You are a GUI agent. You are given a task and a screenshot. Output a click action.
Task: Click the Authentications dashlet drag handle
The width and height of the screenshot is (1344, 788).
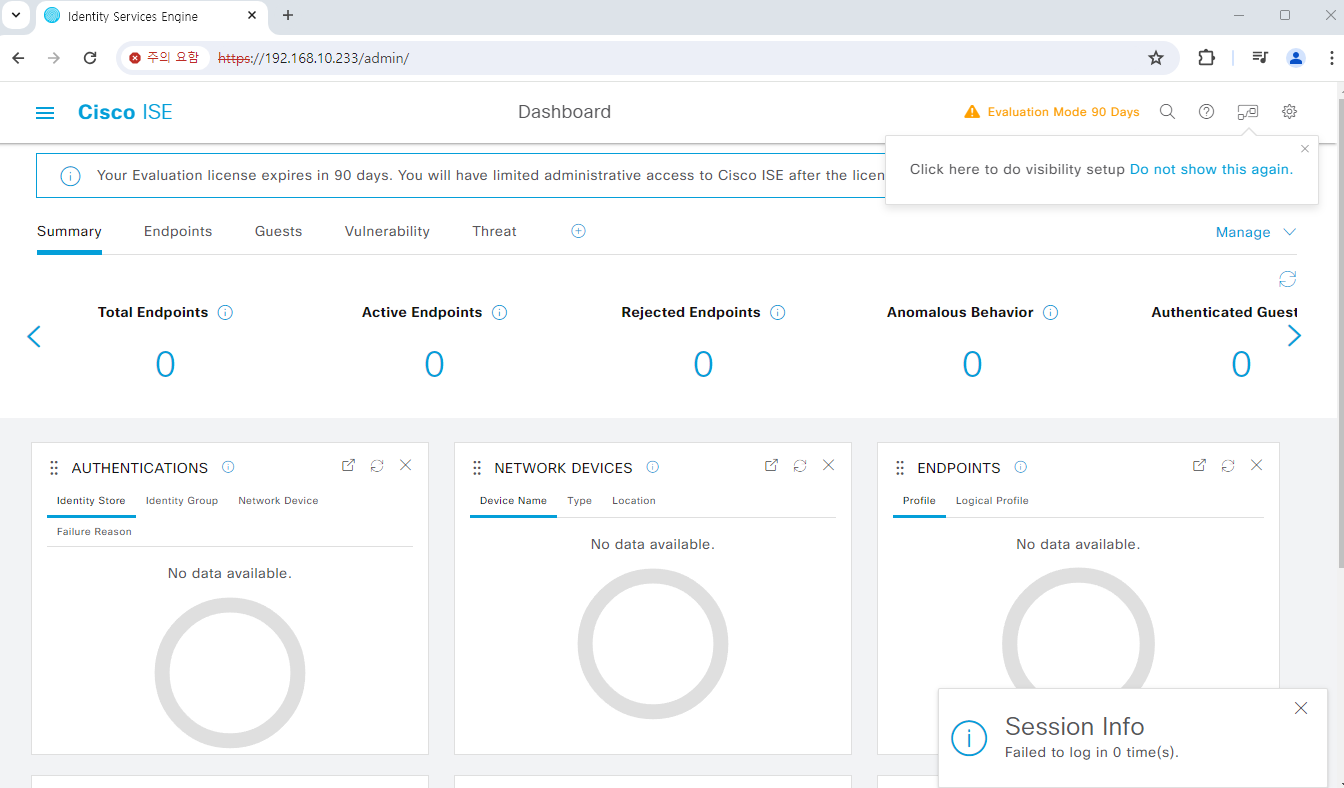click(x=54, y=468)
